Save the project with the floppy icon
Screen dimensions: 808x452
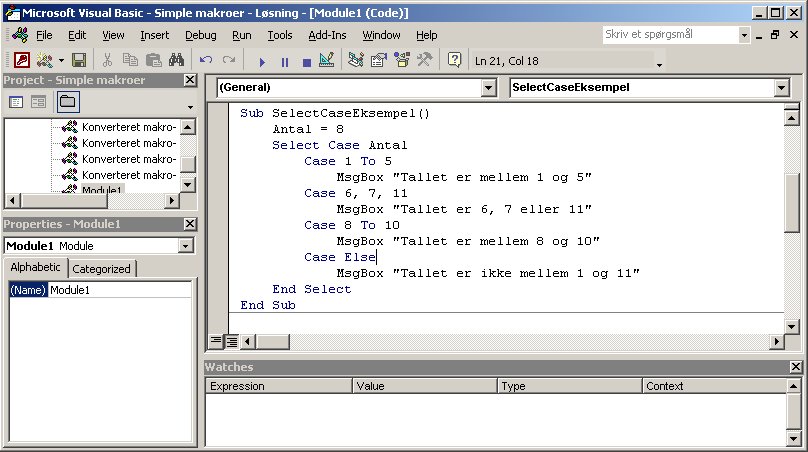point(79,60)
